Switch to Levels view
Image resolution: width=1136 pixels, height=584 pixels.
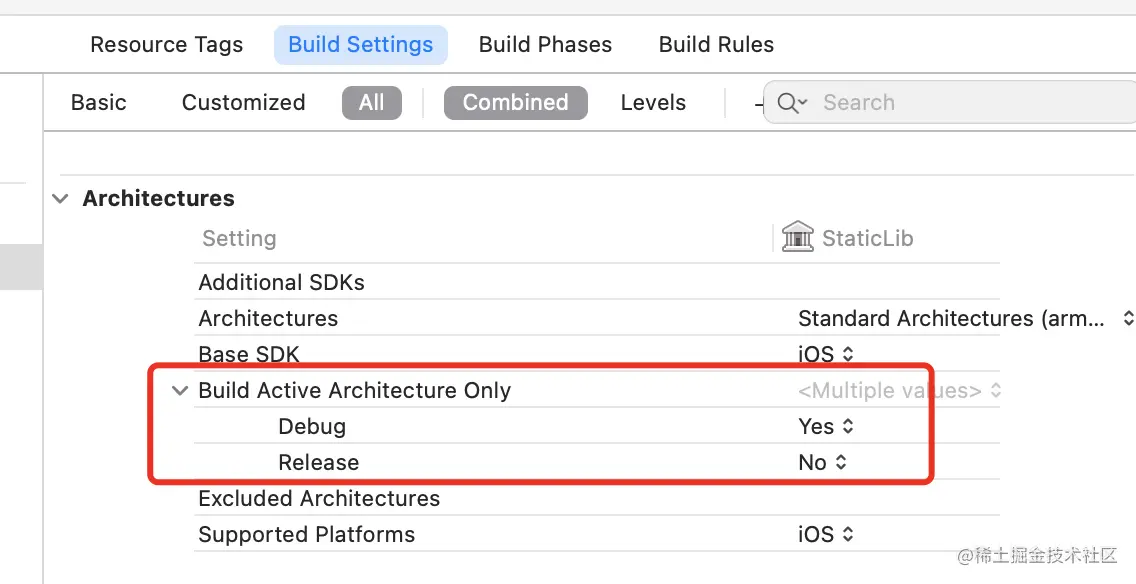[x=653, y=103]
